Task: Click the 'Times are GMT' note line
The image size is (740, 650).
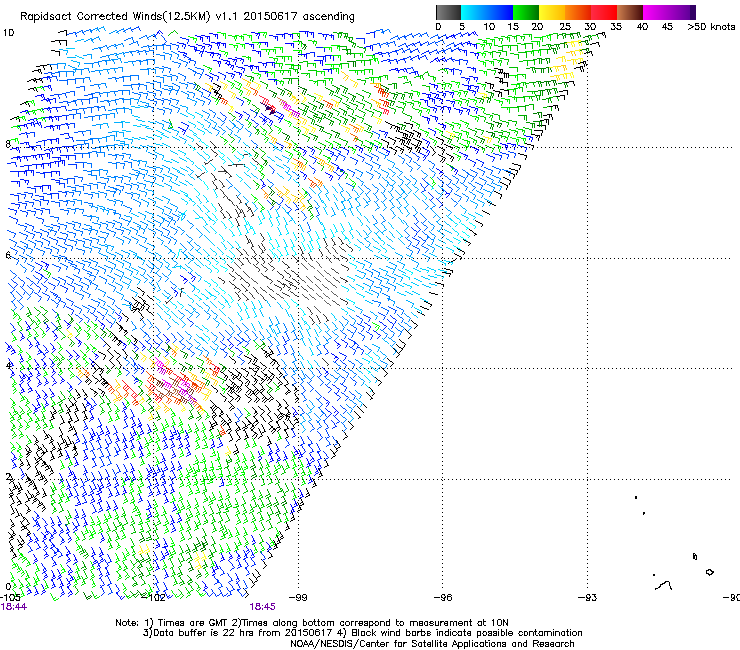Action: coord(312,623)
